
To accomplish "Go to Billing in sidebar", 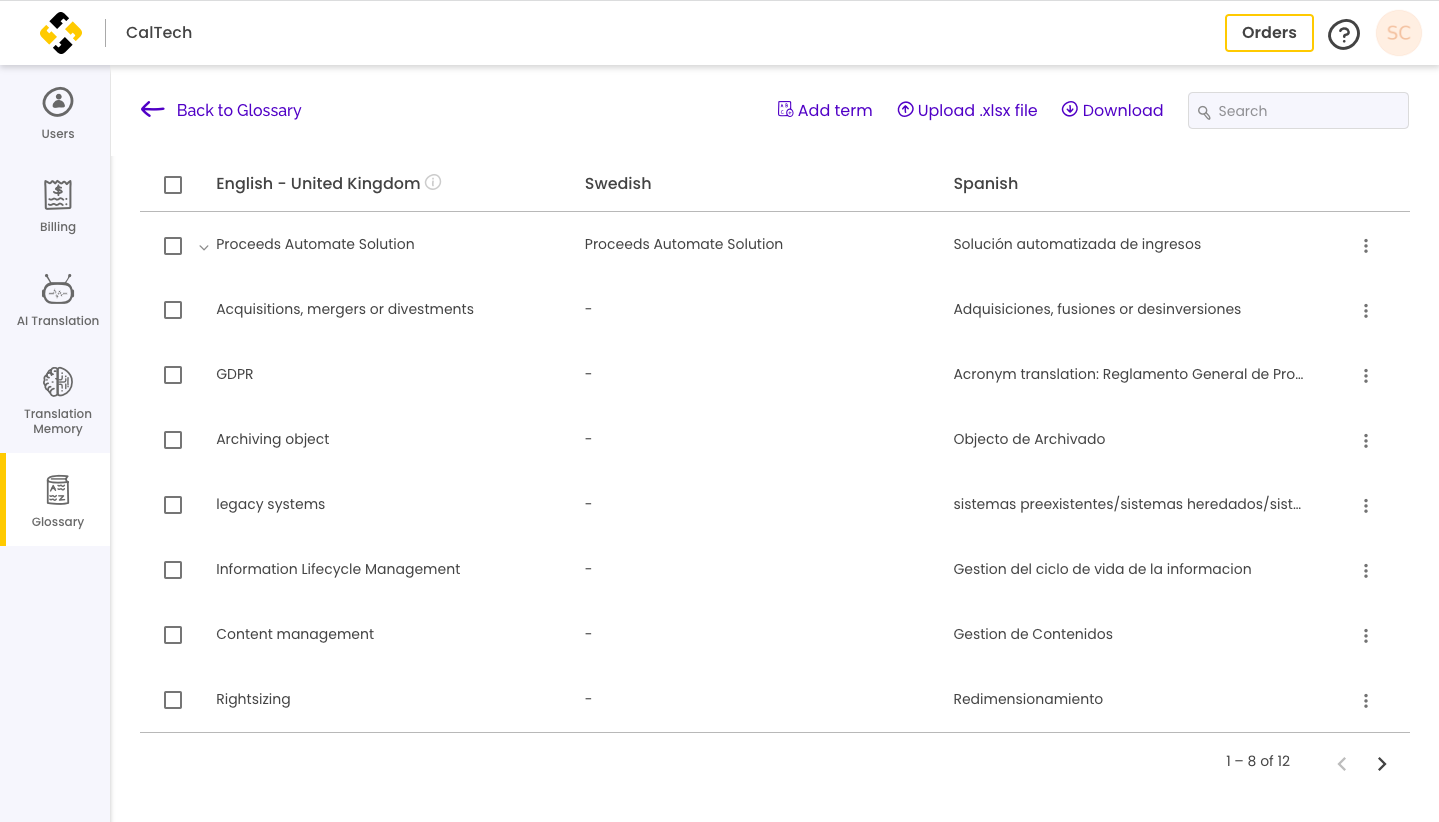I will pos(58,206).
